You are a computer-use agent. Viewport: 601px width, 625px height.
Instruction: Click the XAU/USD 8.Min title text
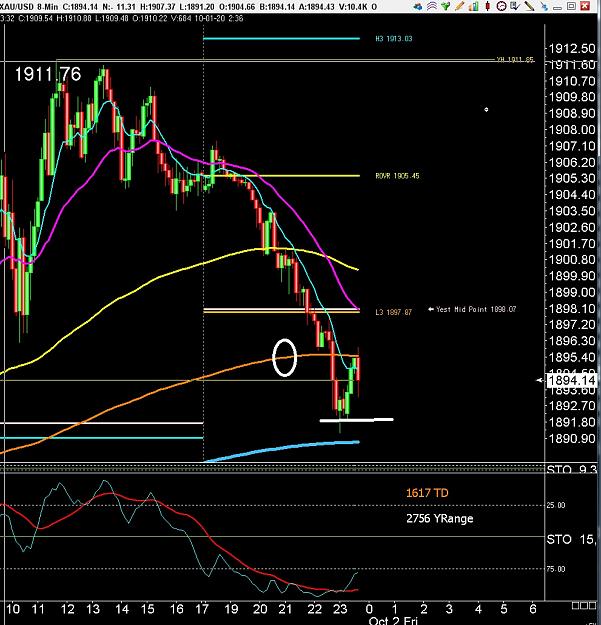[x=28, y=7]
